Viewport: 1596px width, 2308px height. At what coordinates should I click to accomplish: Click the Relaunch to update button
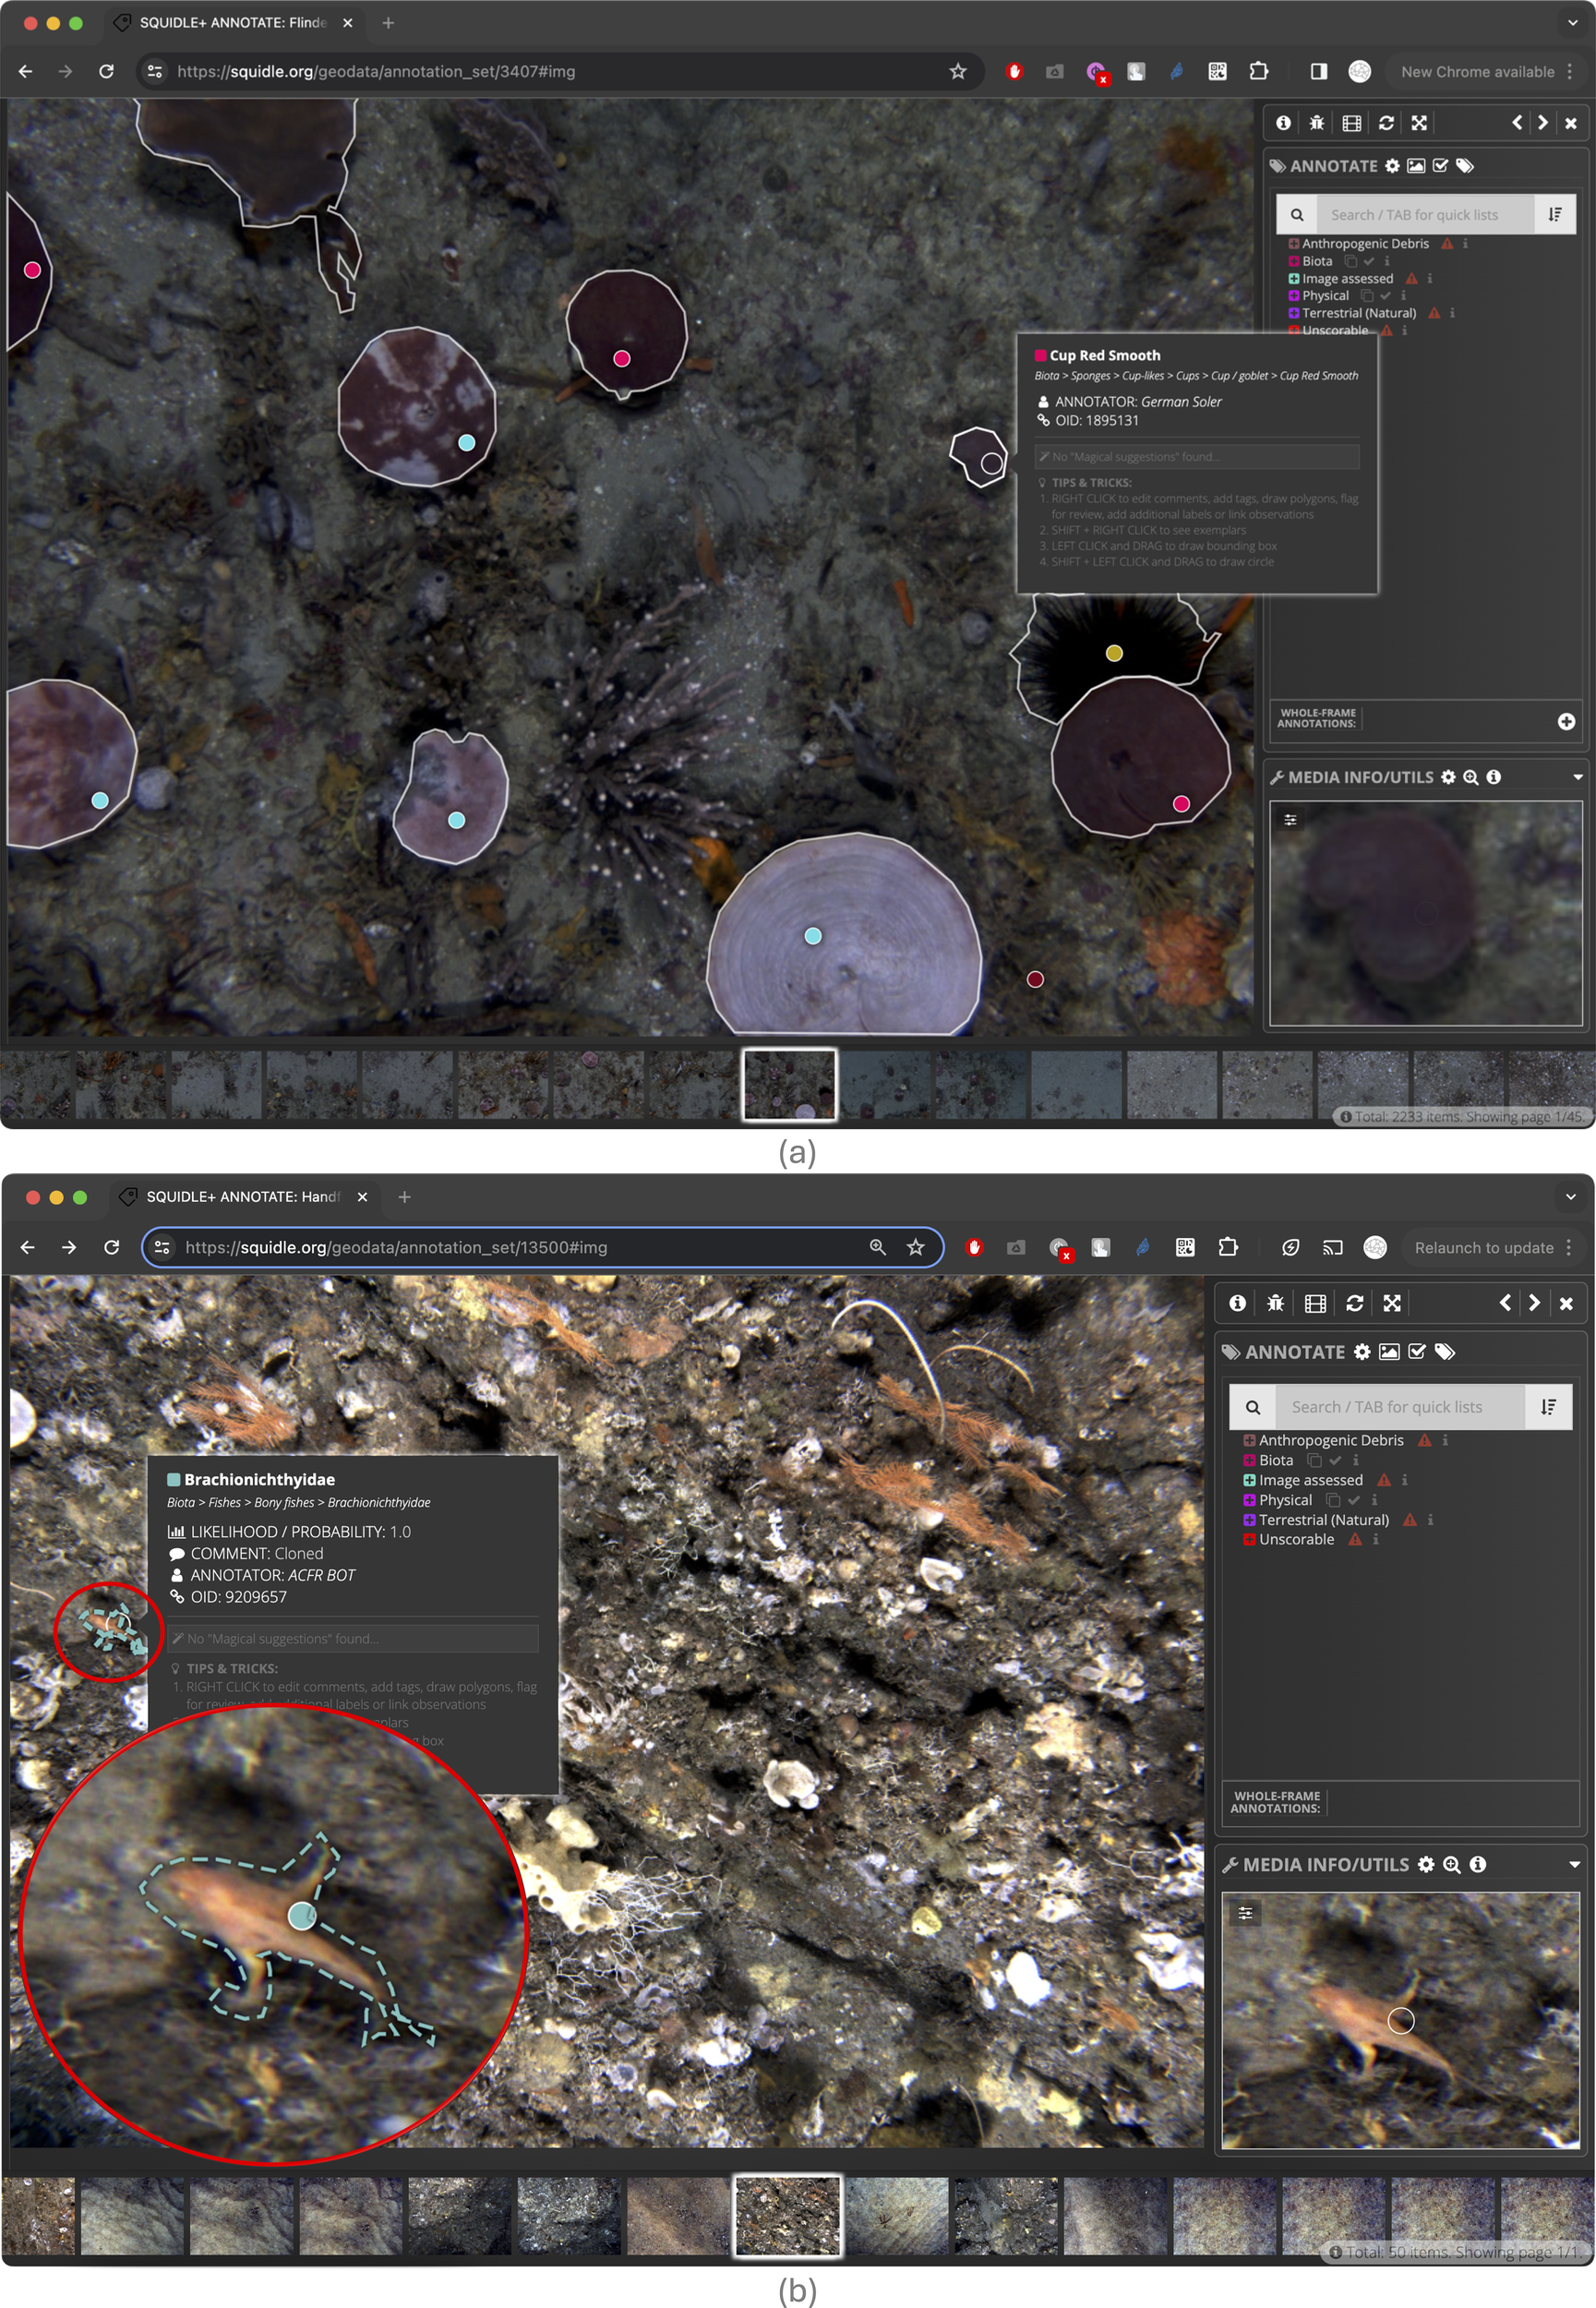[1483, 1247]
